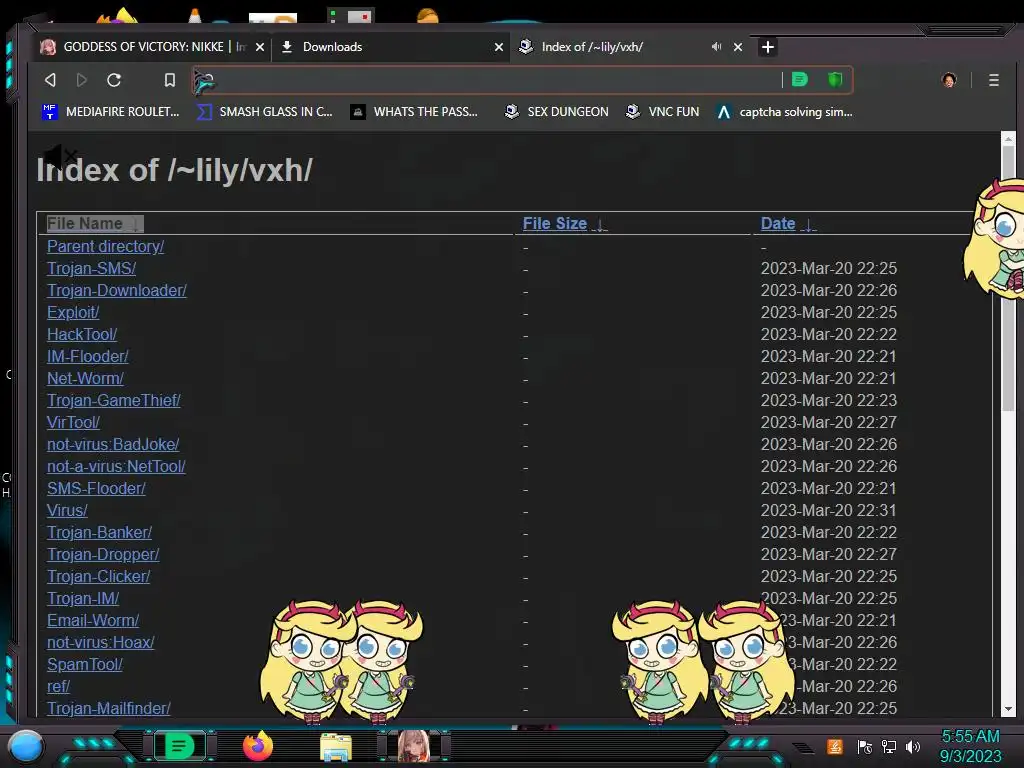Open the green shield icon in the address bar
Viewport: 1024px width, 768px height.
coord(835,80)
